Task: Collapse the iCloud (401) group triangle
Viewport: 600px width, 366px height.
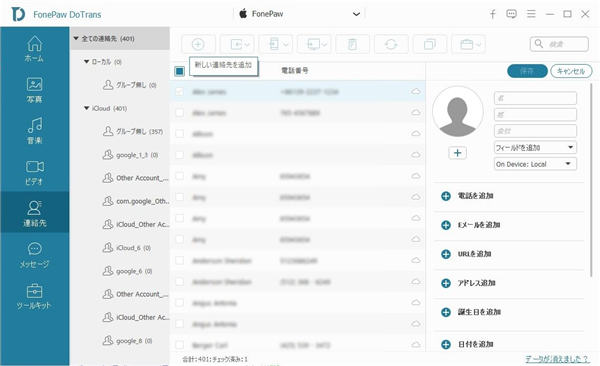Action: 86,108
